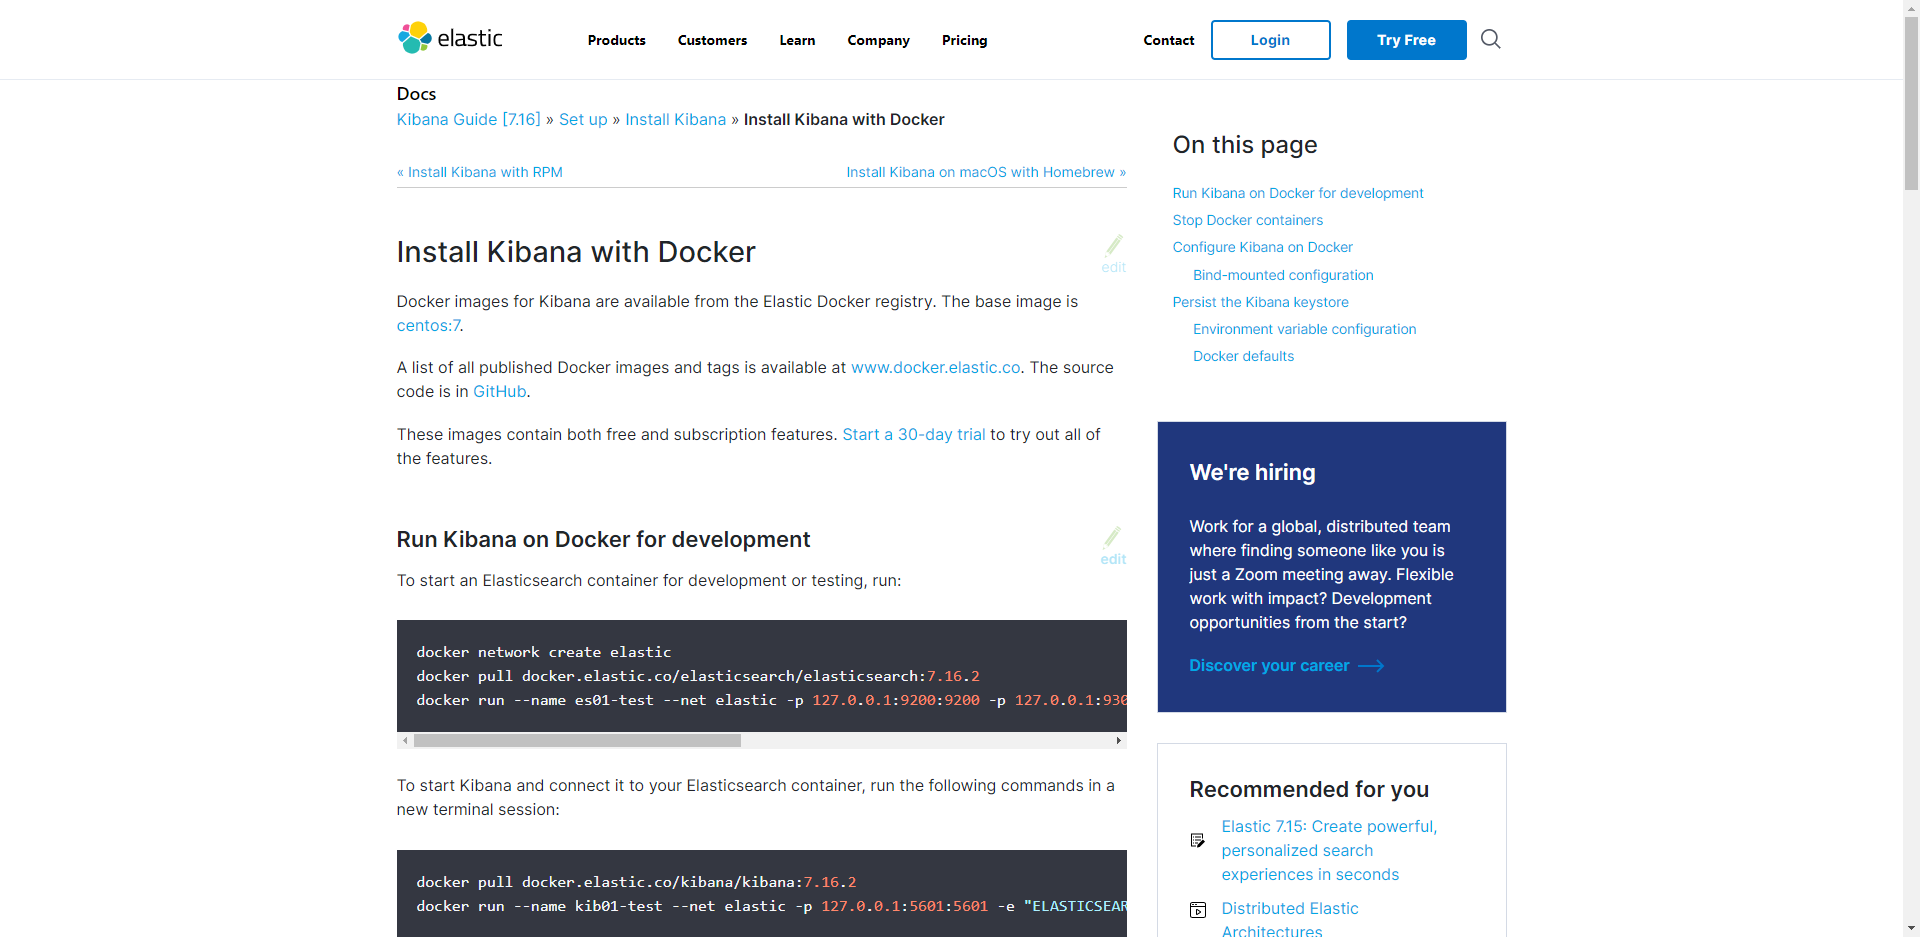Click the page vertical scrollbar thumb

[x=1911, y=104]
